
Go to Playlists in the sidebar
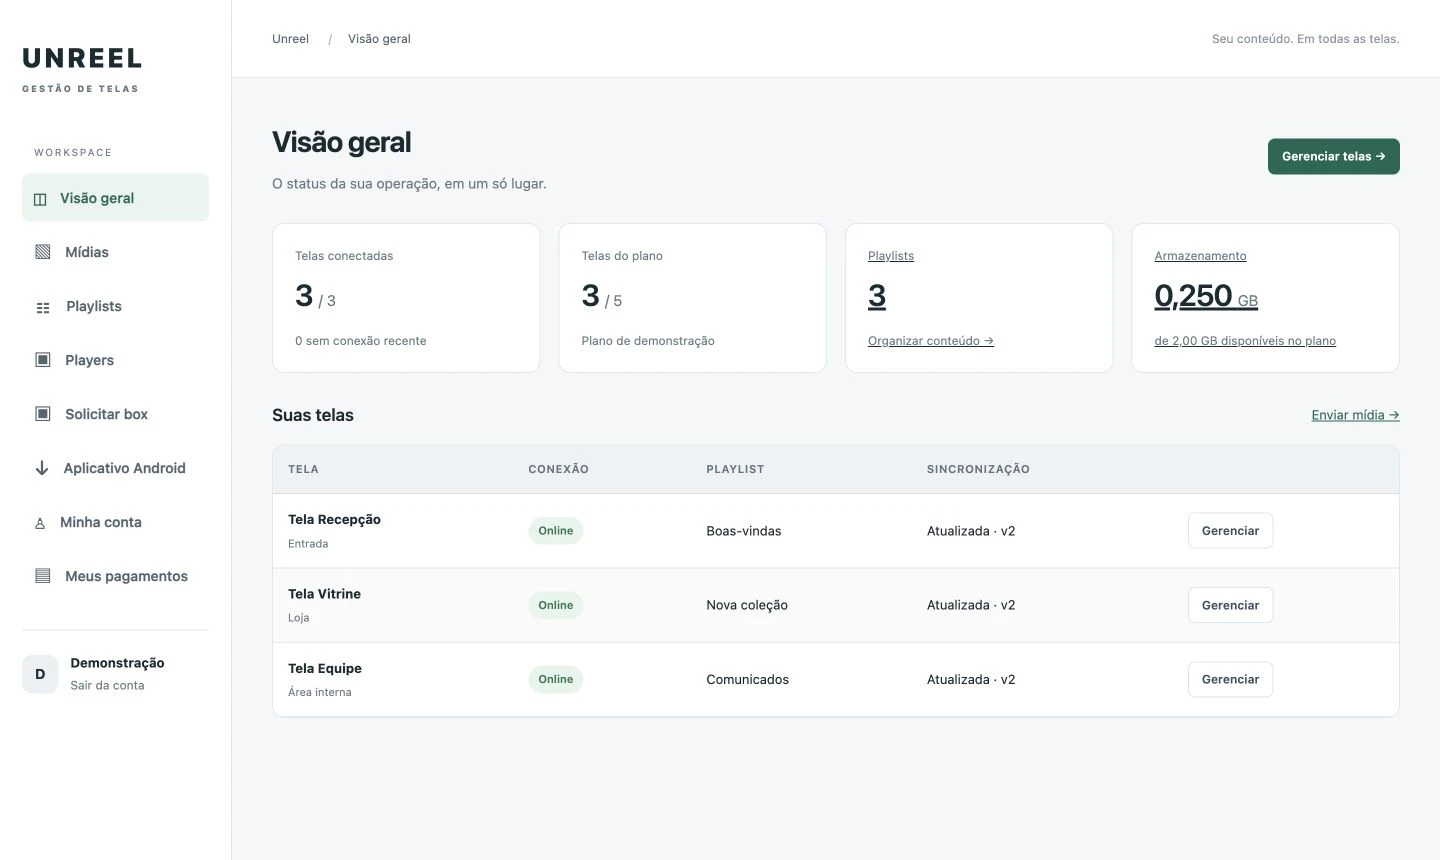pyautogui.click(x=115, y=306)
